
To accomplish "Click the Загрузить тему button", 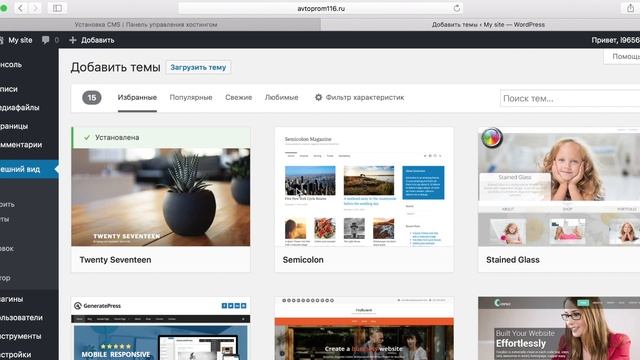I will [x=198, y=67].
